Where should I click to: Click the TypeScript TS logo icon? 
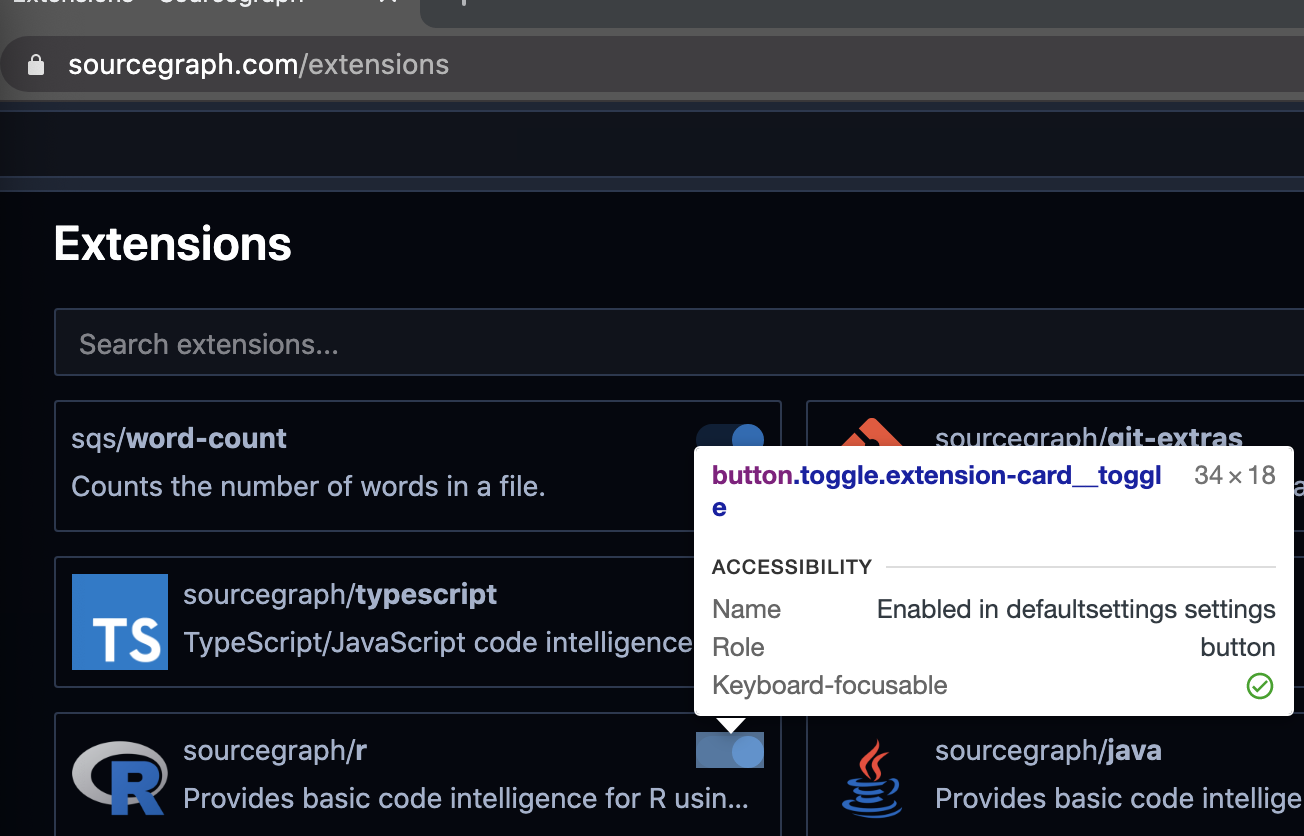coord(120,621)
